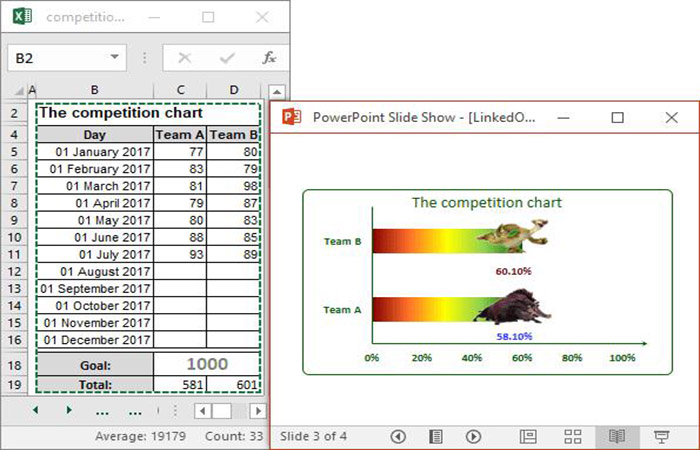The height and width of the screenshot is (450, 700).
Task: Go to next sheet tab arrow
Action: pyautogui.click(x=69, y=410)
